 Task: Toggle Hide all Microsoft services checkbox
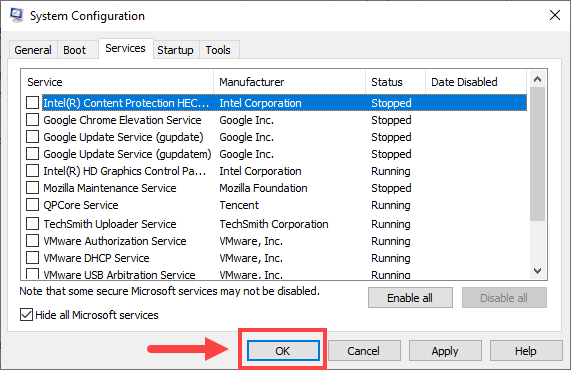coord(26,315)
